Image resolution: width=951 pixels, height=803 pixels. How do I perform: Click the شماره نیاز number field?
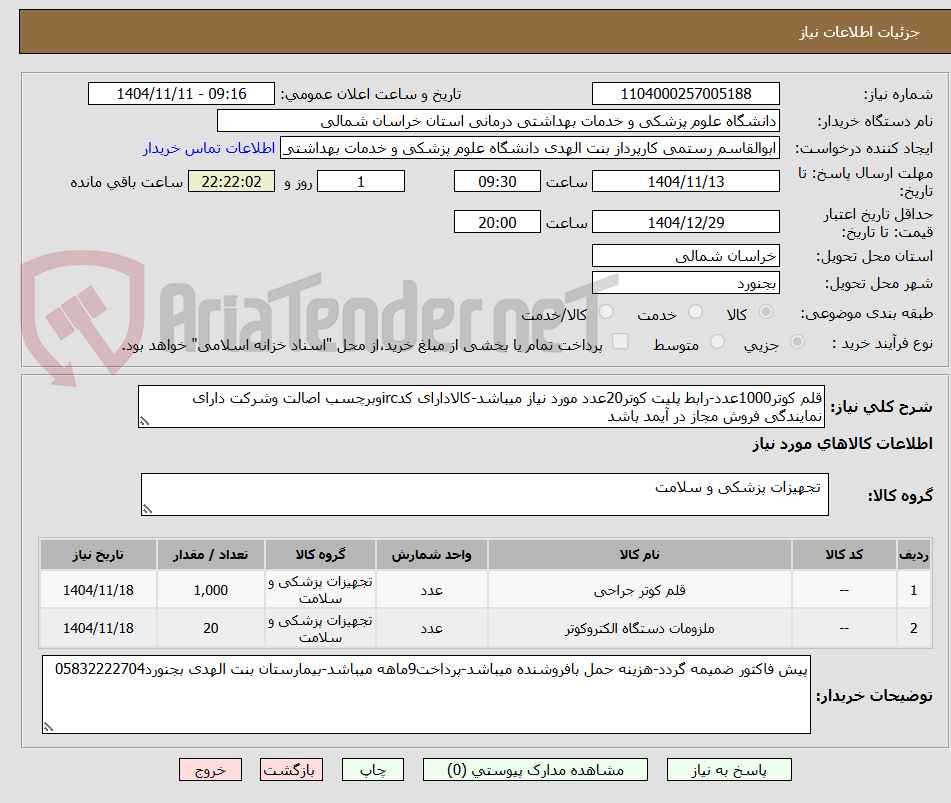coord(685,94)
